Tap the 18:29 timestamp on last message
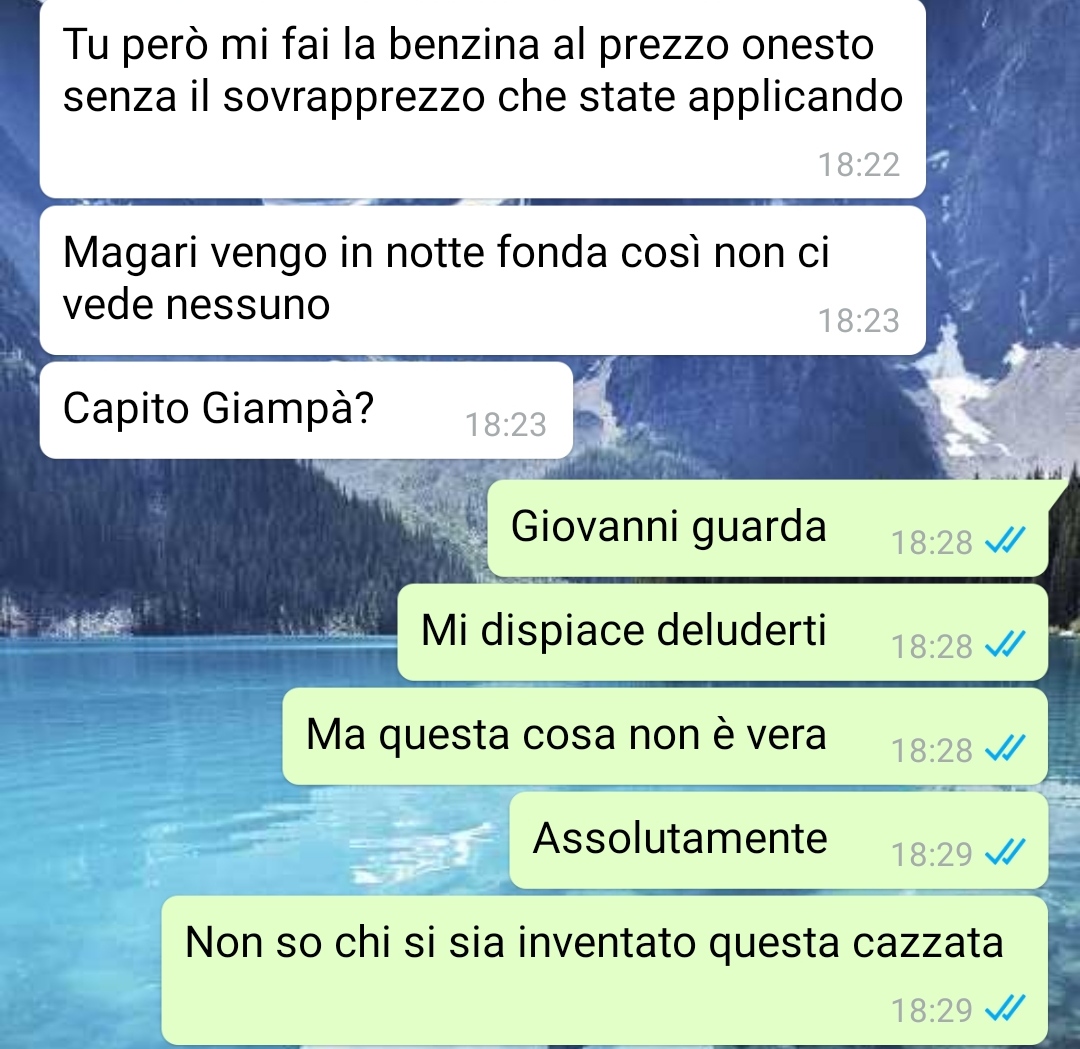Image resolution: width=1080 pixels, height=1049 pixels. point(931,1011)
